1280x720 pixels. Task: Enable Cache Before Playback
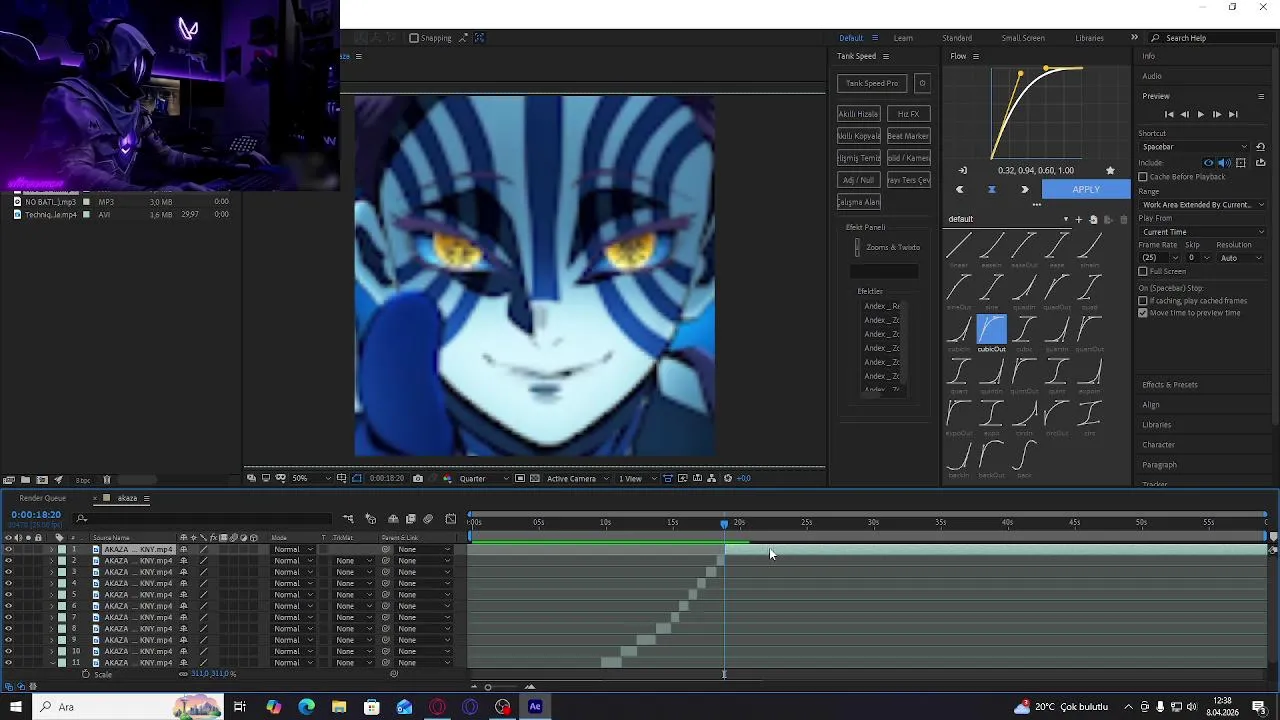pos(1143,177)
